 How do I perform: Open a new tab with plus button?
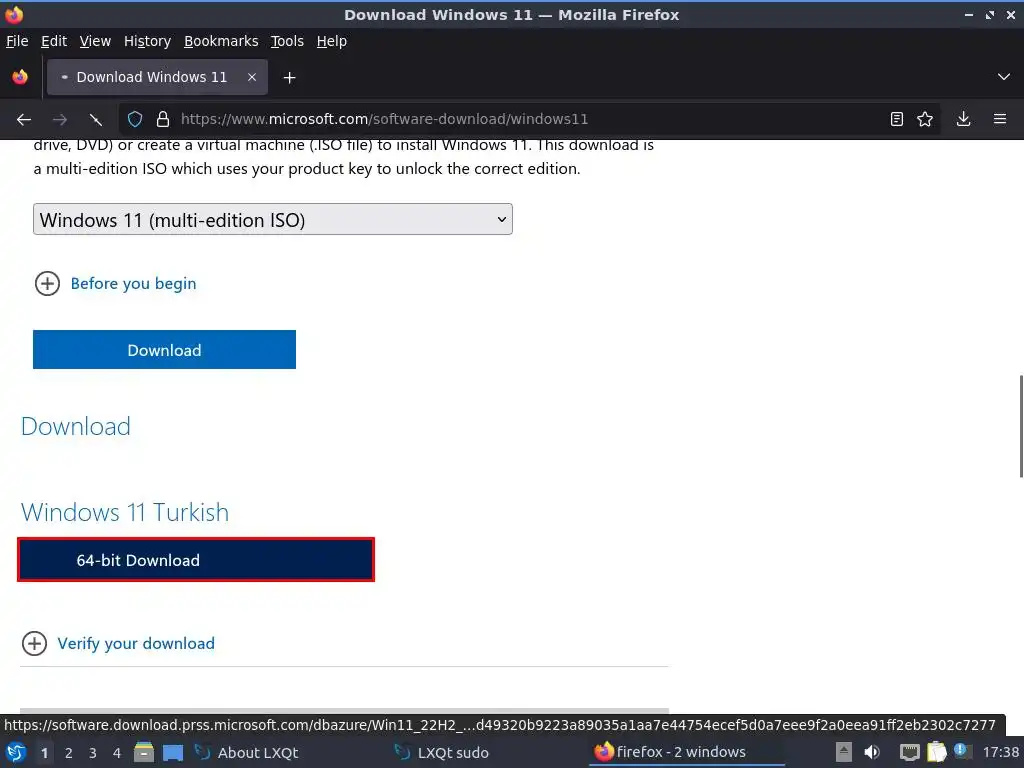click(x=289, y=78)
